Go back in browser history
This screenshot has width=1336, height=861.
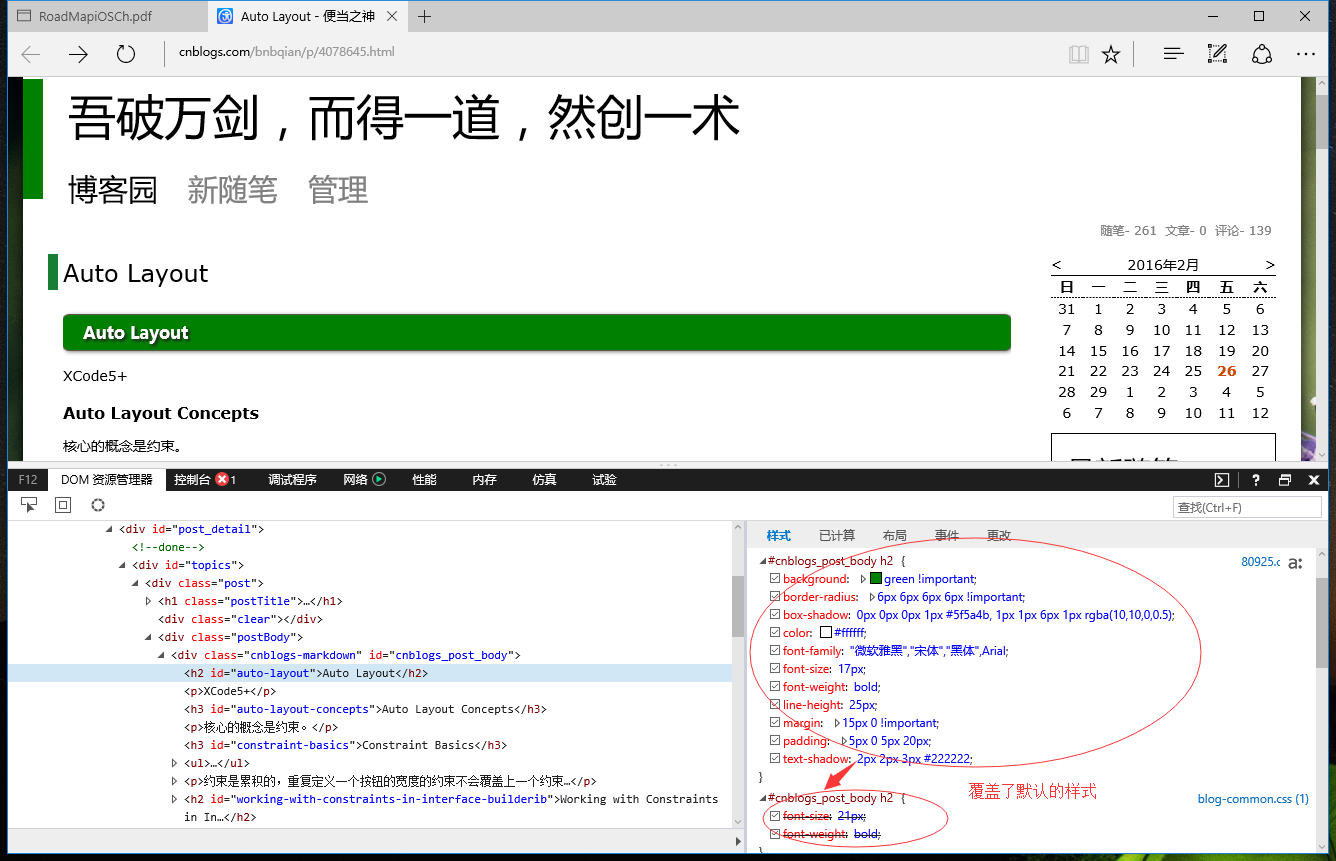(31, 54)
